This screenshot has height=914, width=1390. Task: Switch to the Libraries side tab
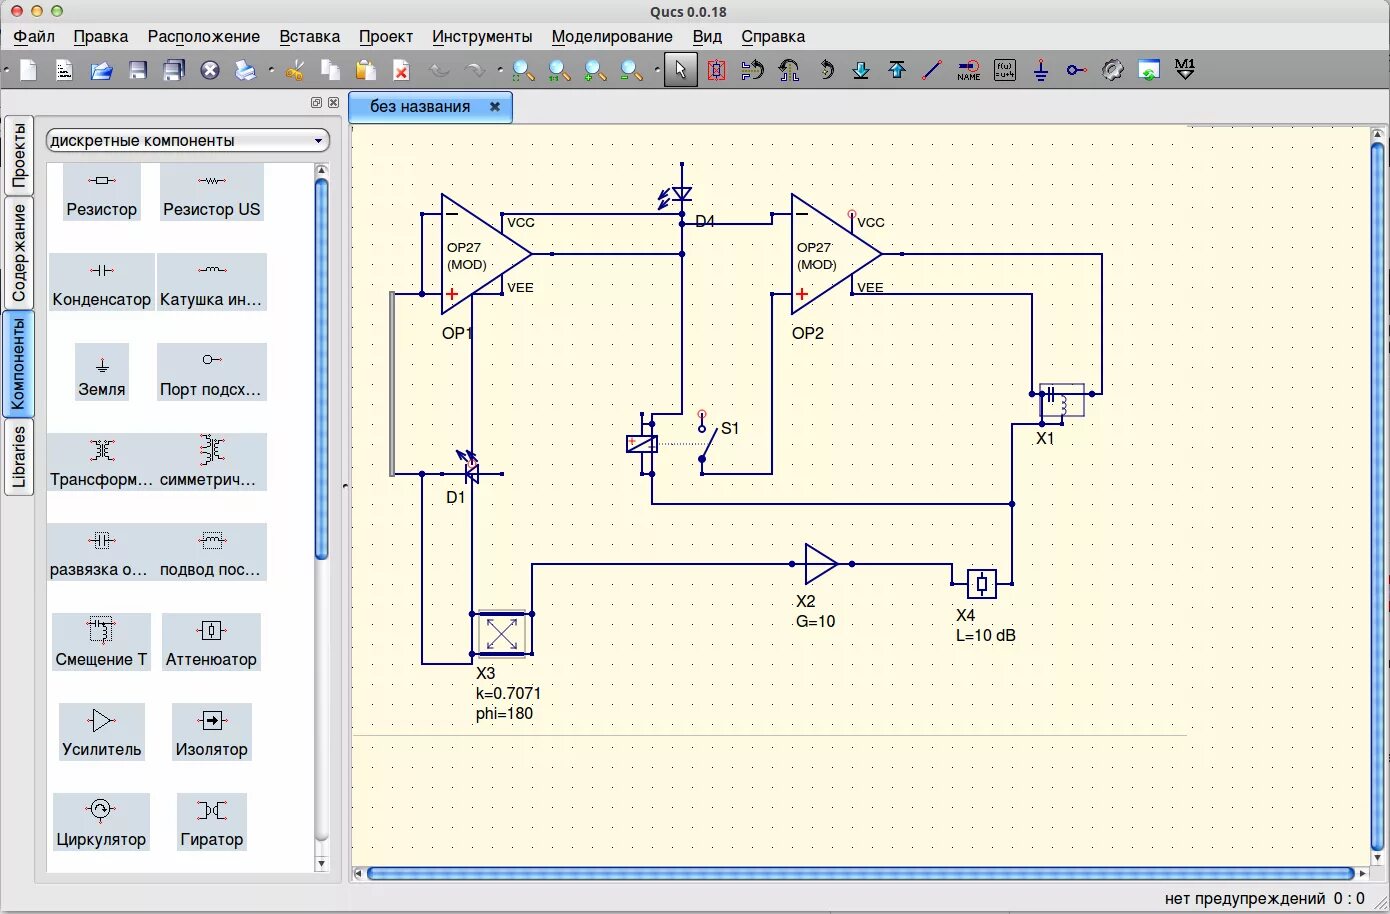[x=19, y=457]
